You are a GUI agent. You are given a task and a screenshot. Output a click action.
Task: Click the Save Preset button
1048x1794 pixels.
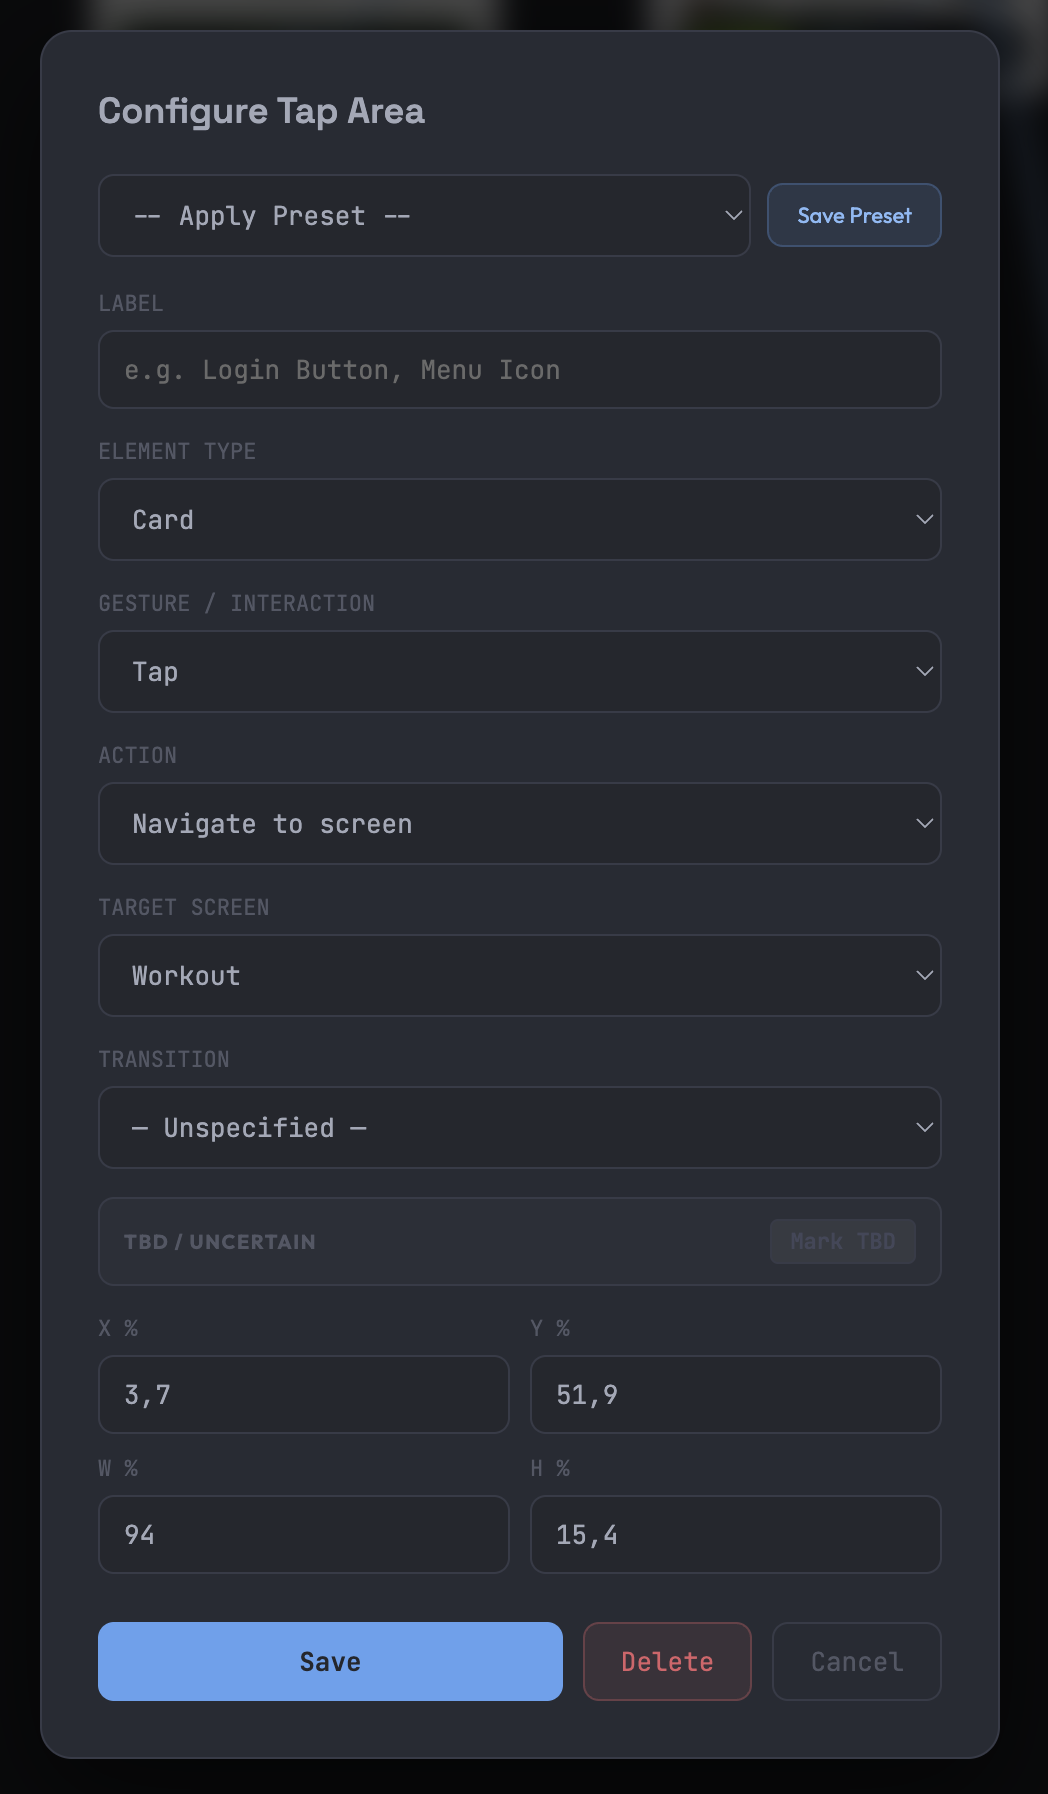tap(854, 215)
